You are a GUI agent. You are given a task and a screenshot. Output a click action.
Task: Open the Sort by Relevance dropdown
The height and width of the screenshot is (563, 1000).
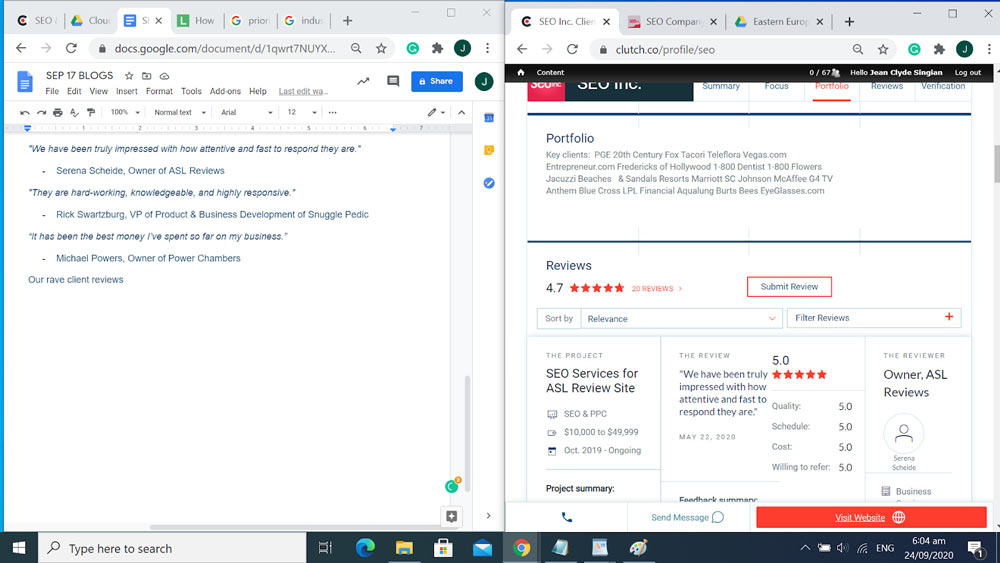tap(681, 318)
